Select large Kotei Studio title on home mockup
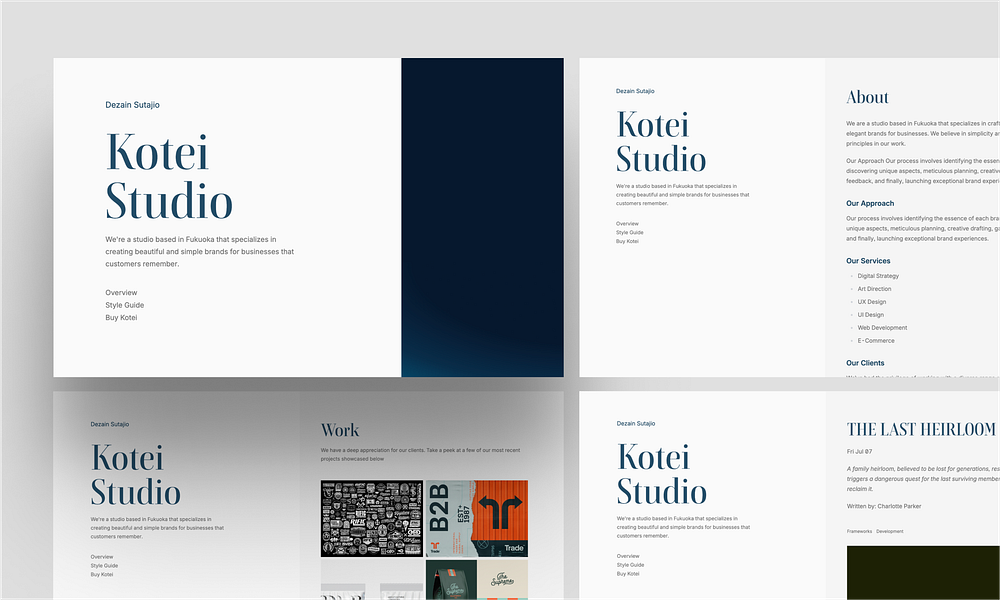Viewport: 1000px width, 600px height. tap(169, 176)
